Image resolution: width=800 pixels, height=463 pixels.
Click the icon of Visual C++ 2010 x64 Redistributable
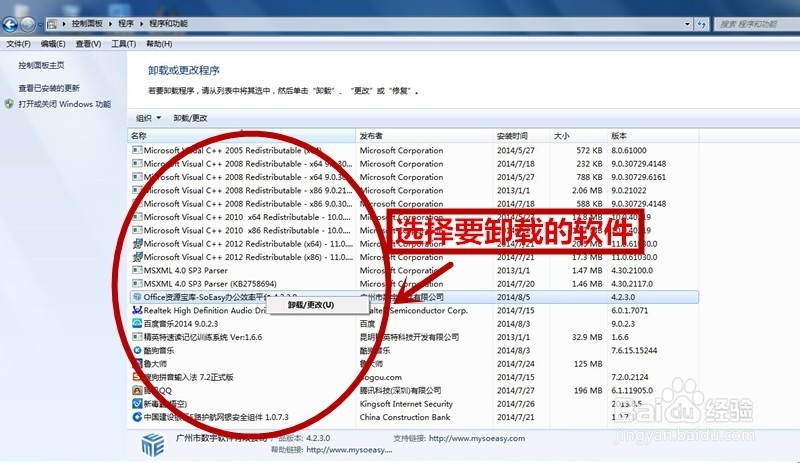137,217
